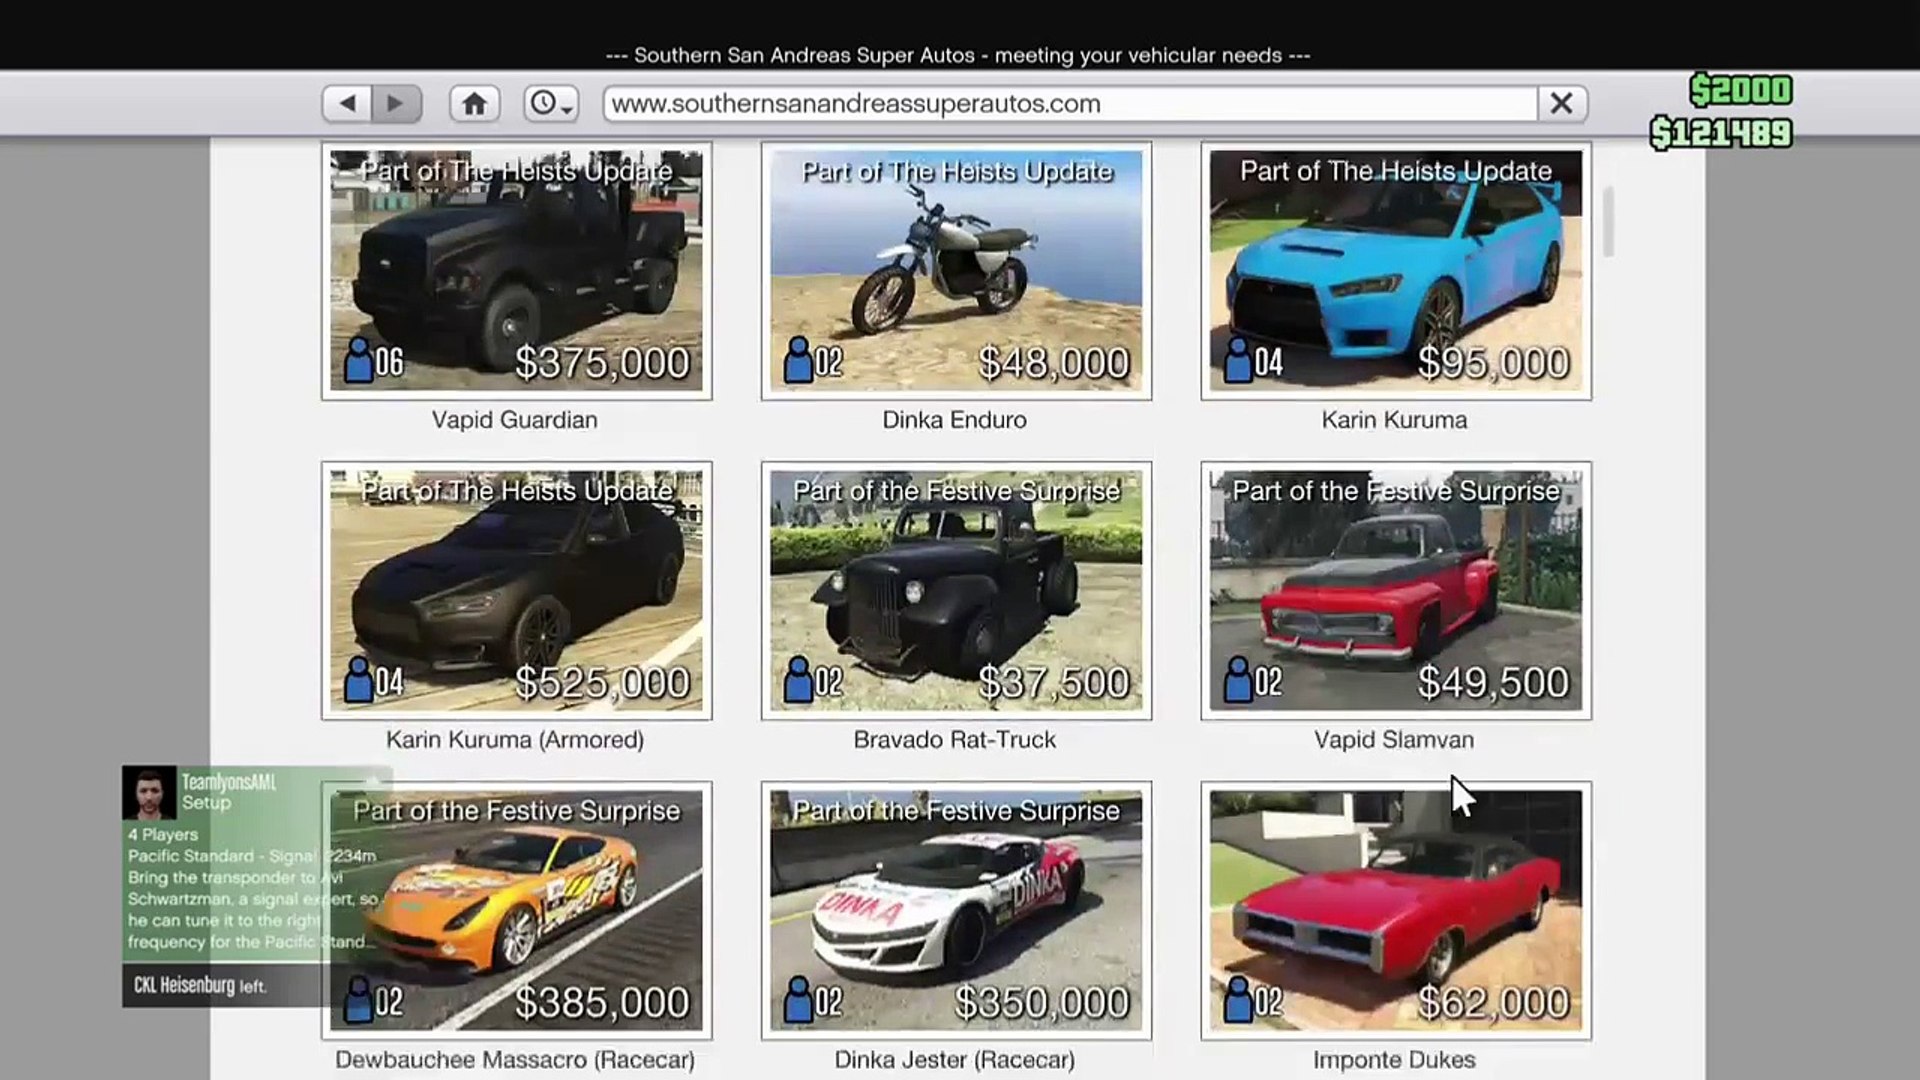The width and height of the screenshot is (1920, 1080).
Task: Open the Dewbauchee Massacro (Racecar) listing
Action: (x=516, y=910)
